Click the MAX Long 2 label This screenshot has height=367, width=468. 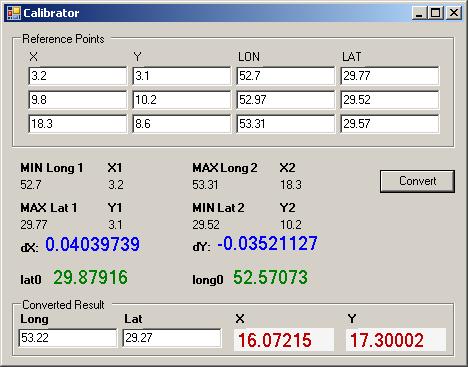(x=225, y=168)
